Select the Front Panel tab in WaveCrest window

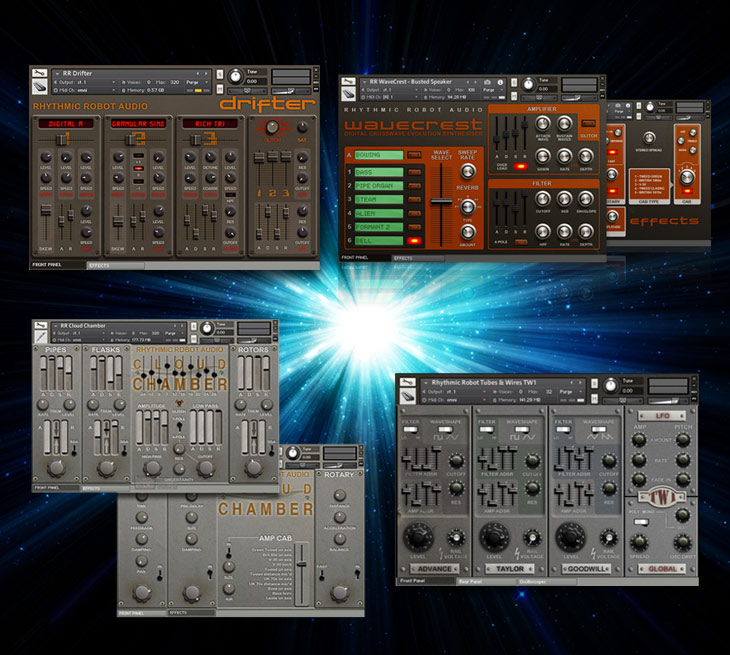(365, 257)
